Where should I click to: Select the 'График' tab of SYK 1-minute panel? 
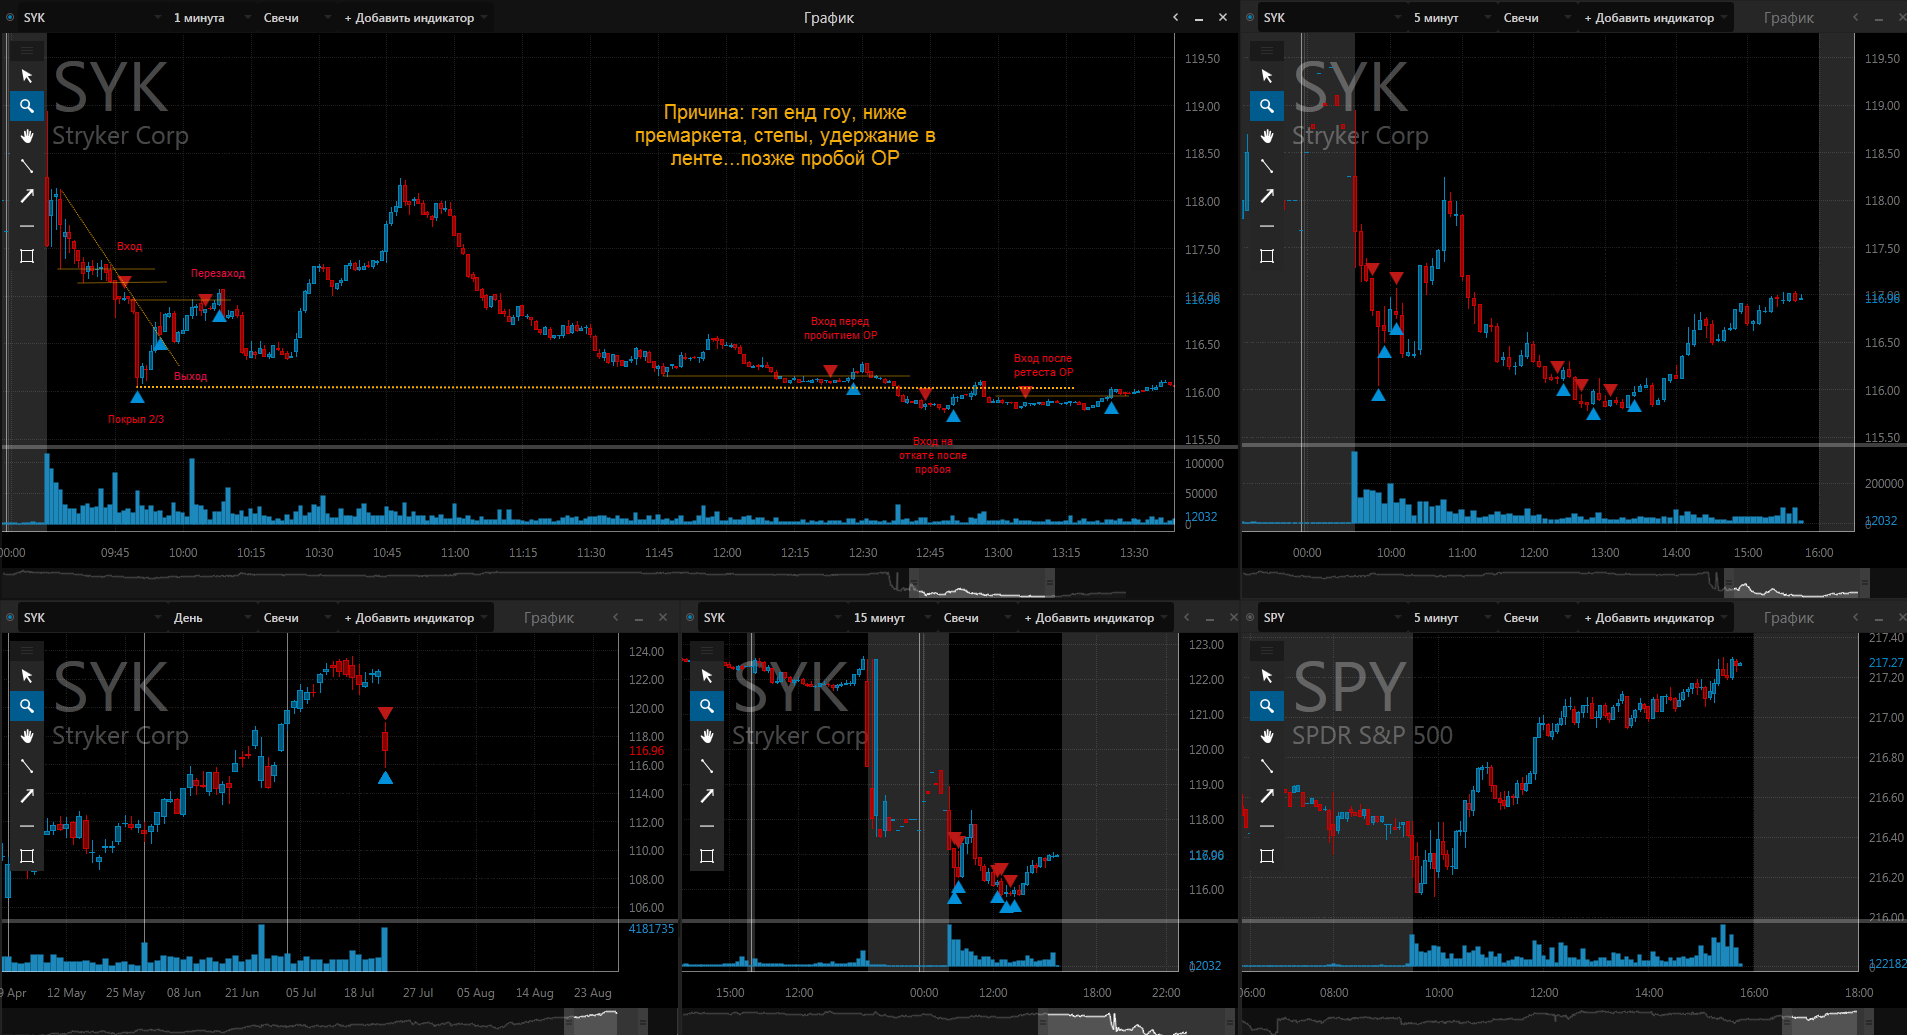(x=829, y=18)
